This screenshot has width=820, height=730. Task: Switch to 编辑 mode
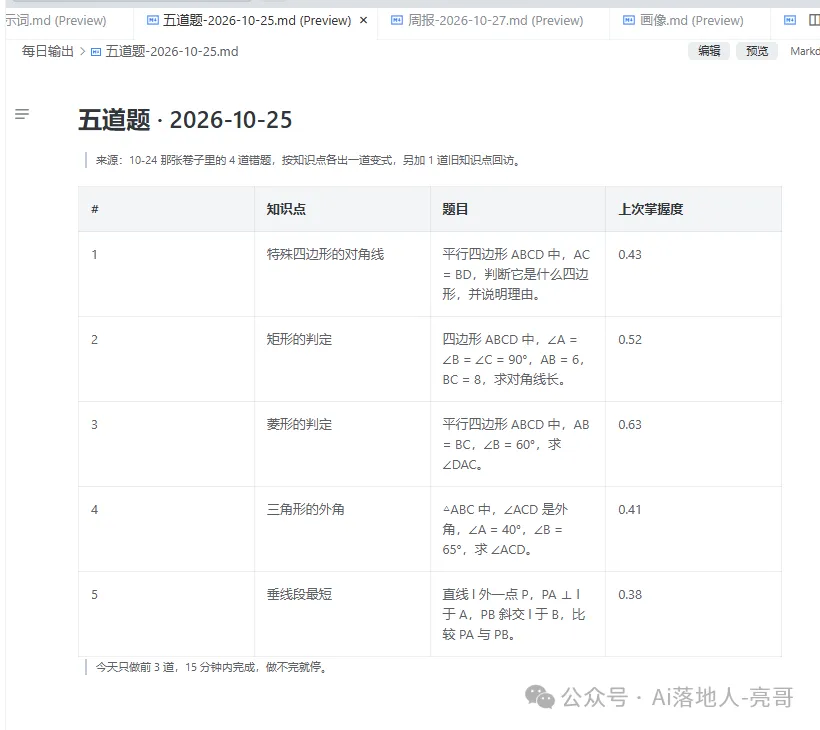point(709,51)
